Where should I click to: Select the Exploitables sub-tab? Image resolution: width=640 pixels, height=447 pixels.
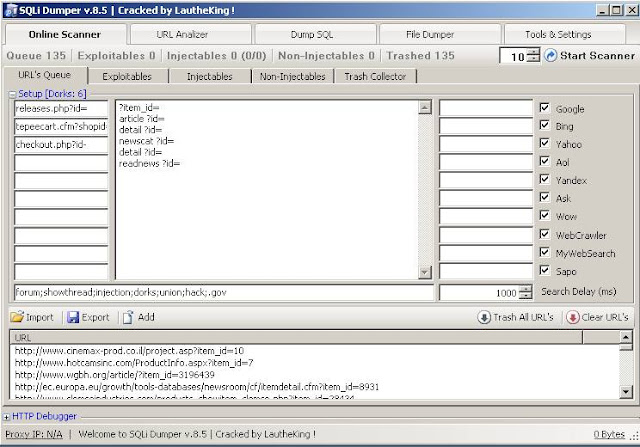pyautogui.click(x=127, y=76)
